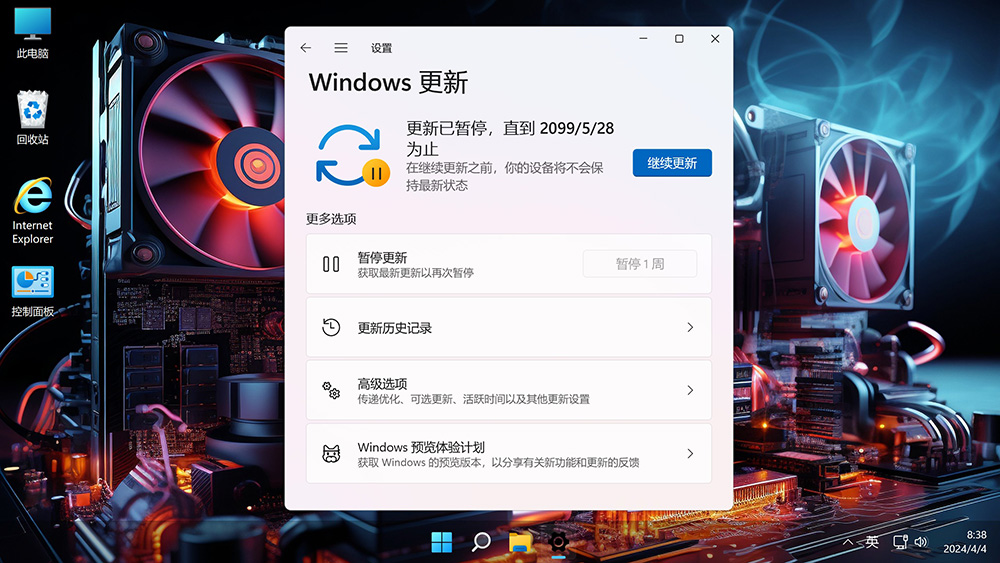Click the 暂停 1 周 pause button
The height and width of the screenshot is (563, 1000).
pyautogui.click(x=640, y=264)
